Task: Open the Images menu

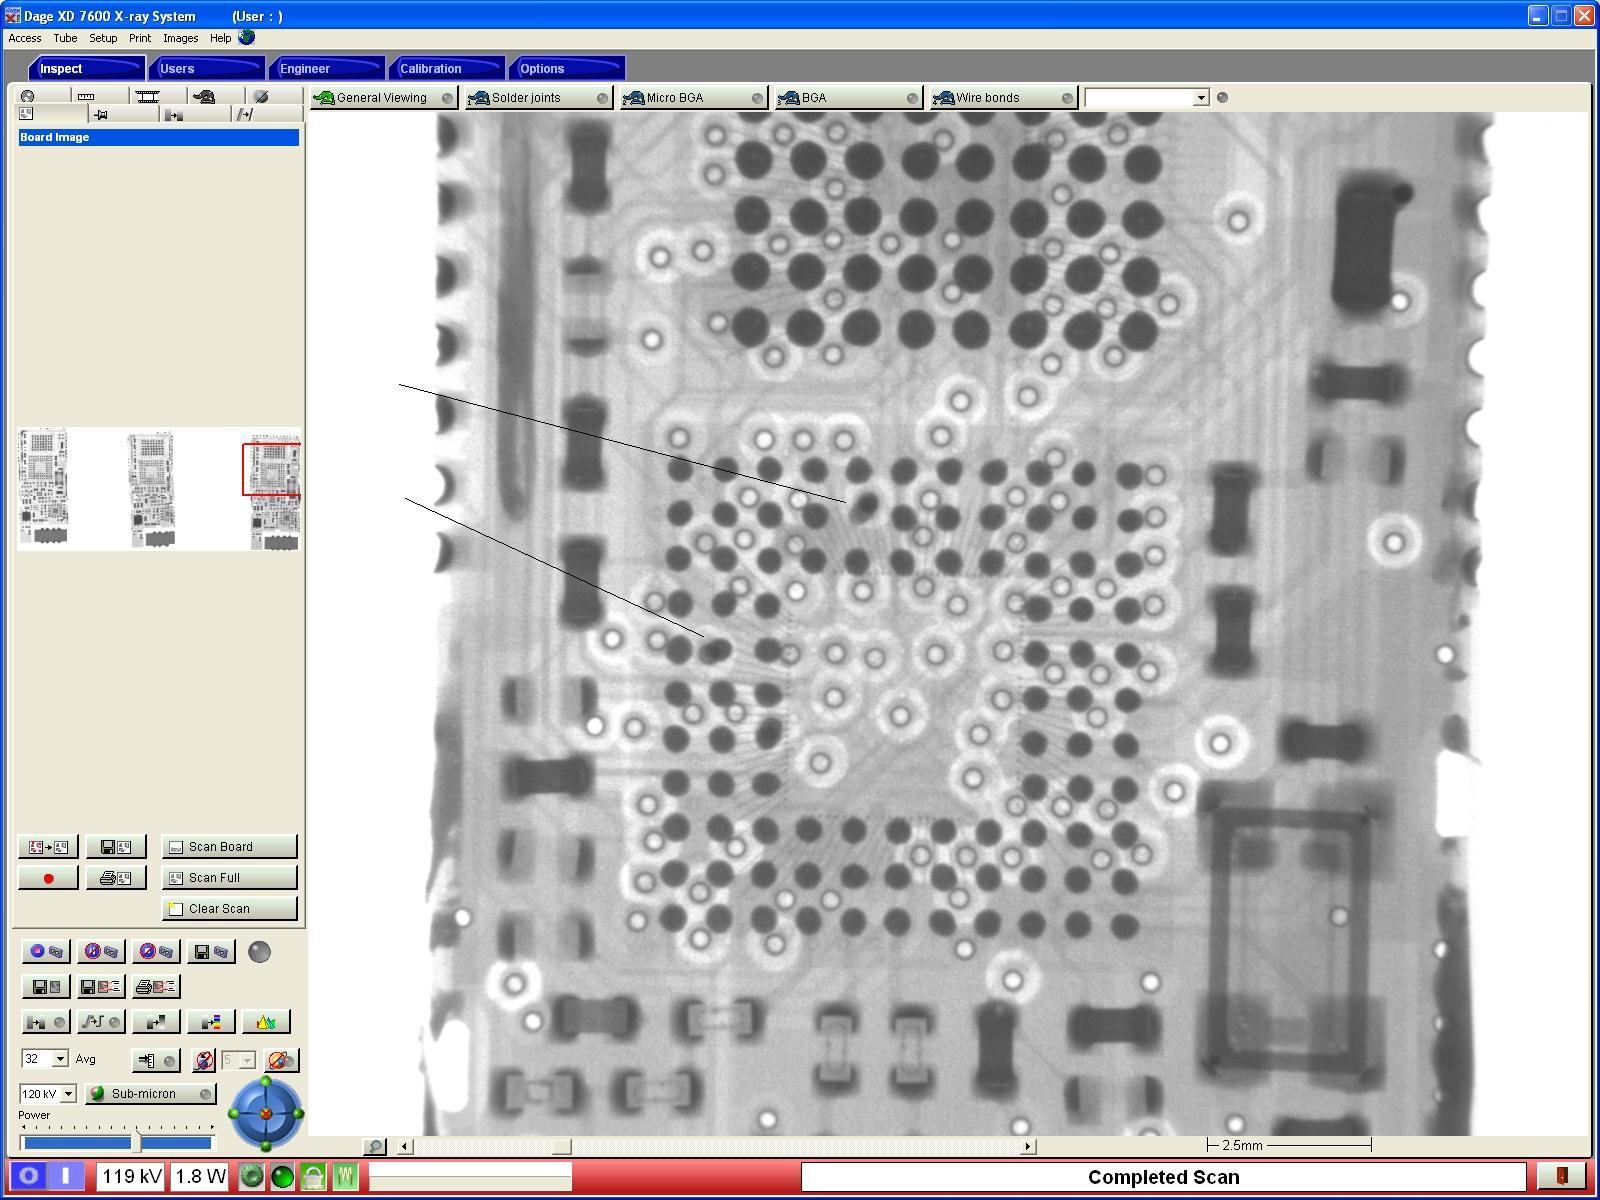Action: (180, 38)
